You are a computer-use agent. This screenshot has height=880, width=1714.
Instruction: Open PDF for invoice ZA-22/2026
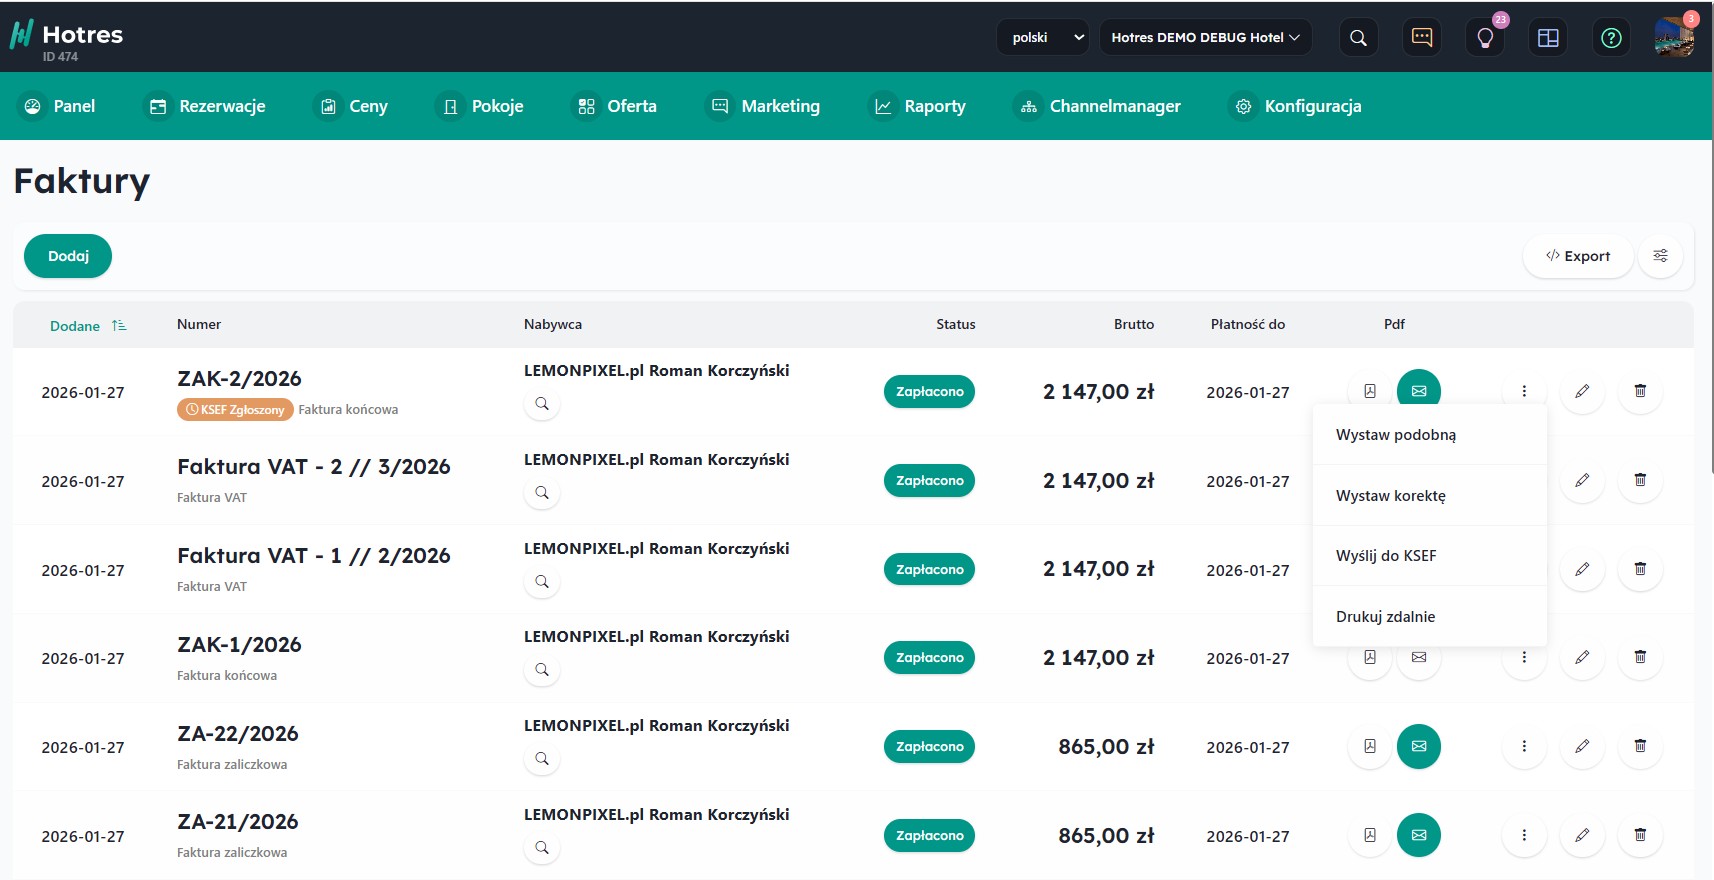point(1370,746)
